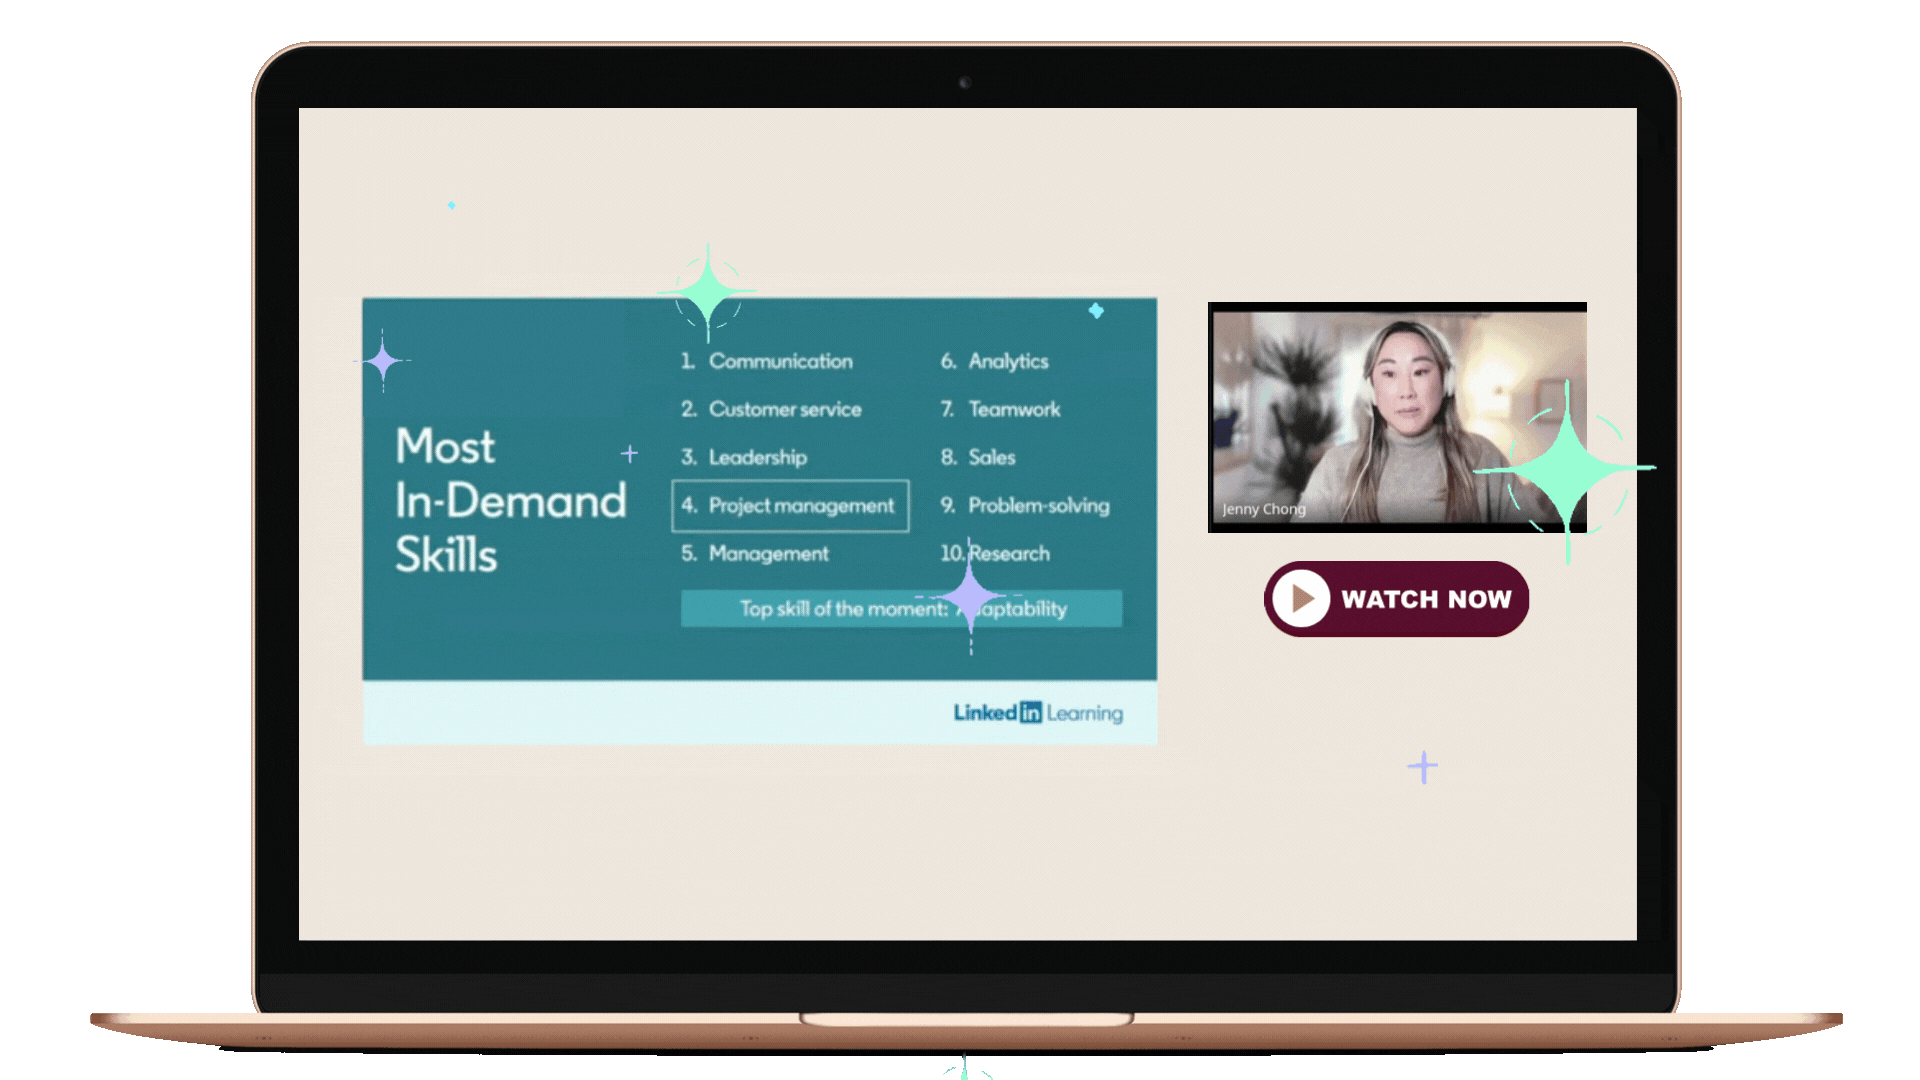The image size is (1920, 1080).
Task: Select the highlighted Project management item
Action: (790, 506)
